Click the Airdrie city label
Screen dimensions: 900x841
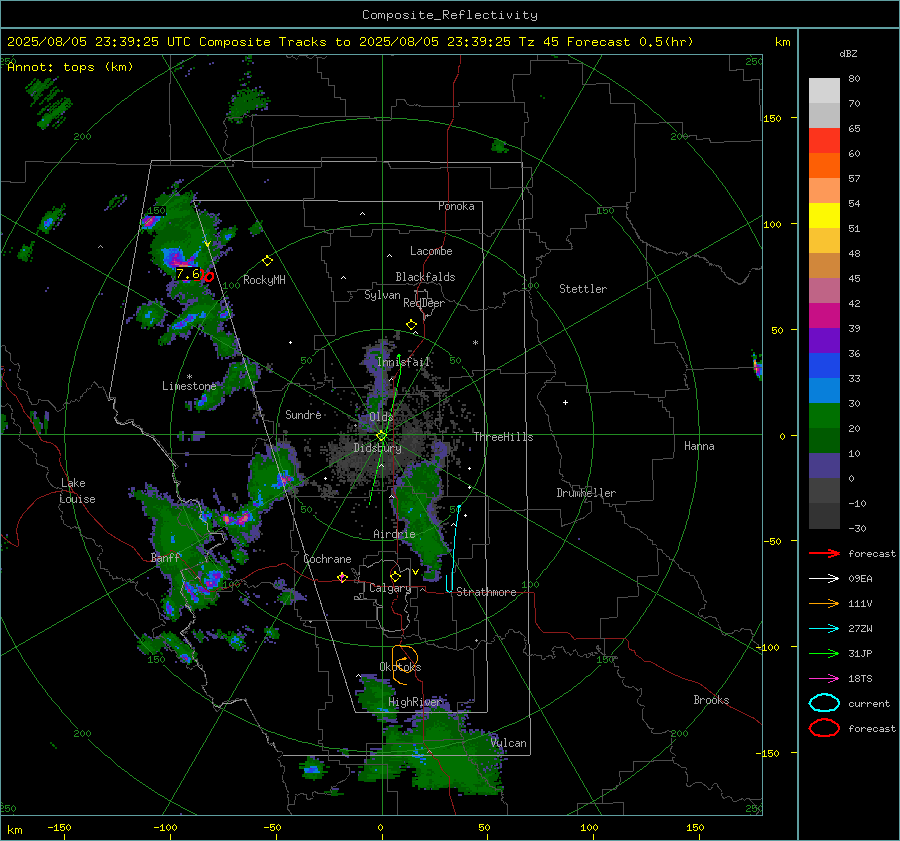394,534
